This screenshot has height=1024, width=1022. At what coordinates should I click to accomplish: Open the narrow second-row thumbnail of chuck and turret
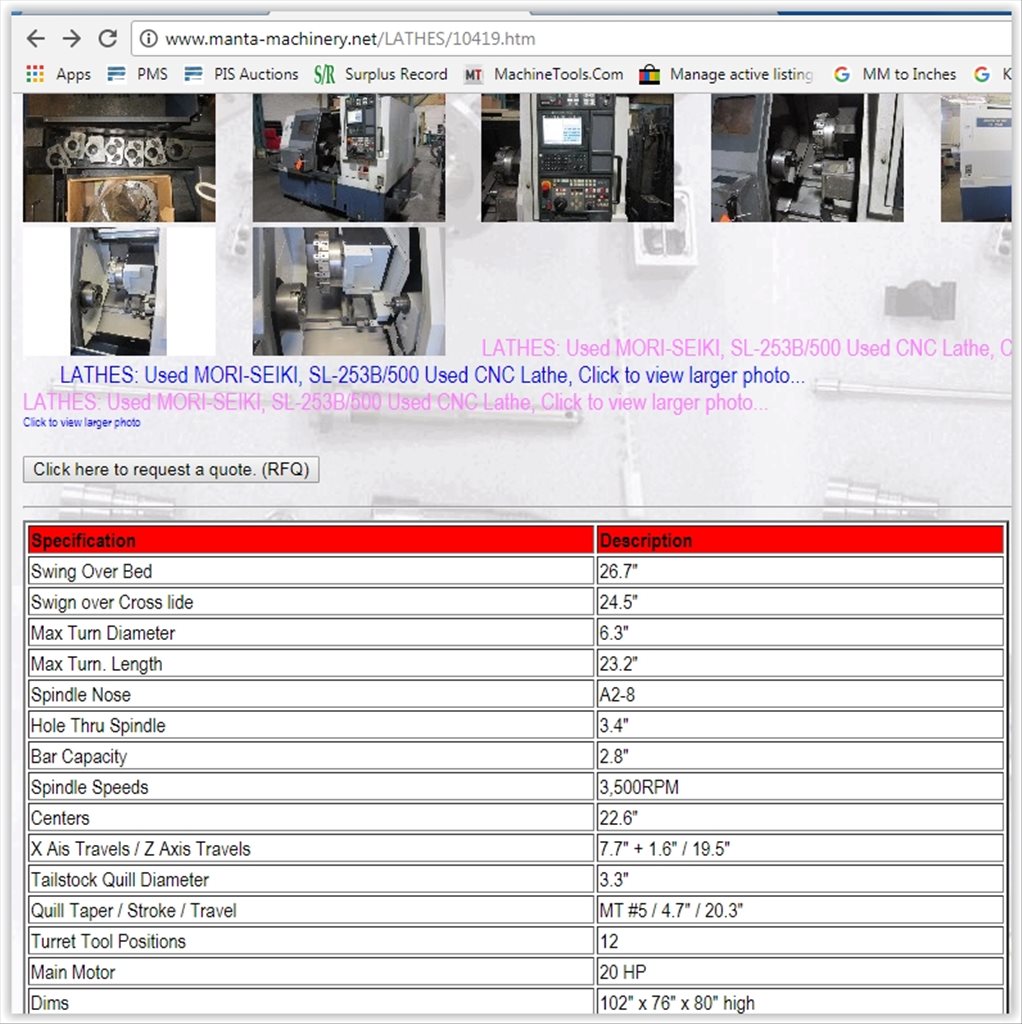click(118, 291)
